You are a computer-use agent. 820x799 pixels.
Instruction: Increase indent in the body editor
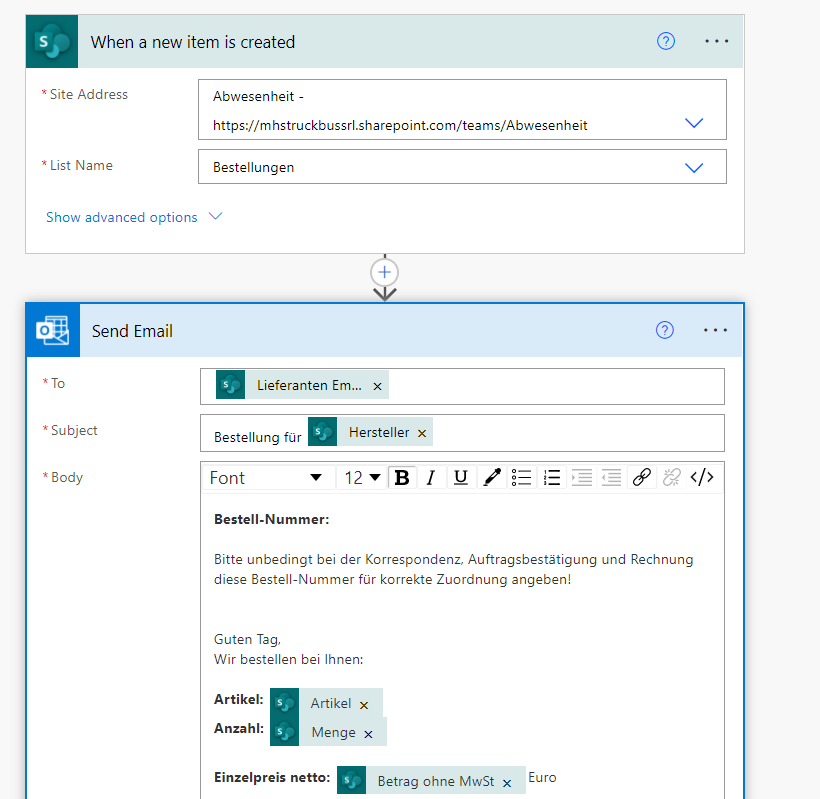pos(582,477)
